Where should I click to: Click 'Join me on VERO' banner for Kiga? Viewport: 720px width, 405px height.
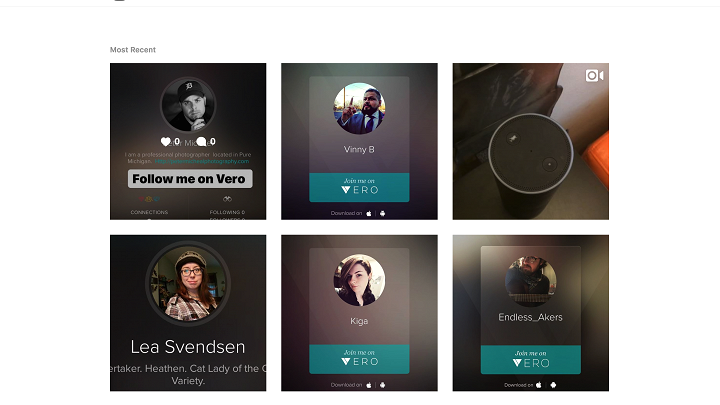[x=359, y=359]
